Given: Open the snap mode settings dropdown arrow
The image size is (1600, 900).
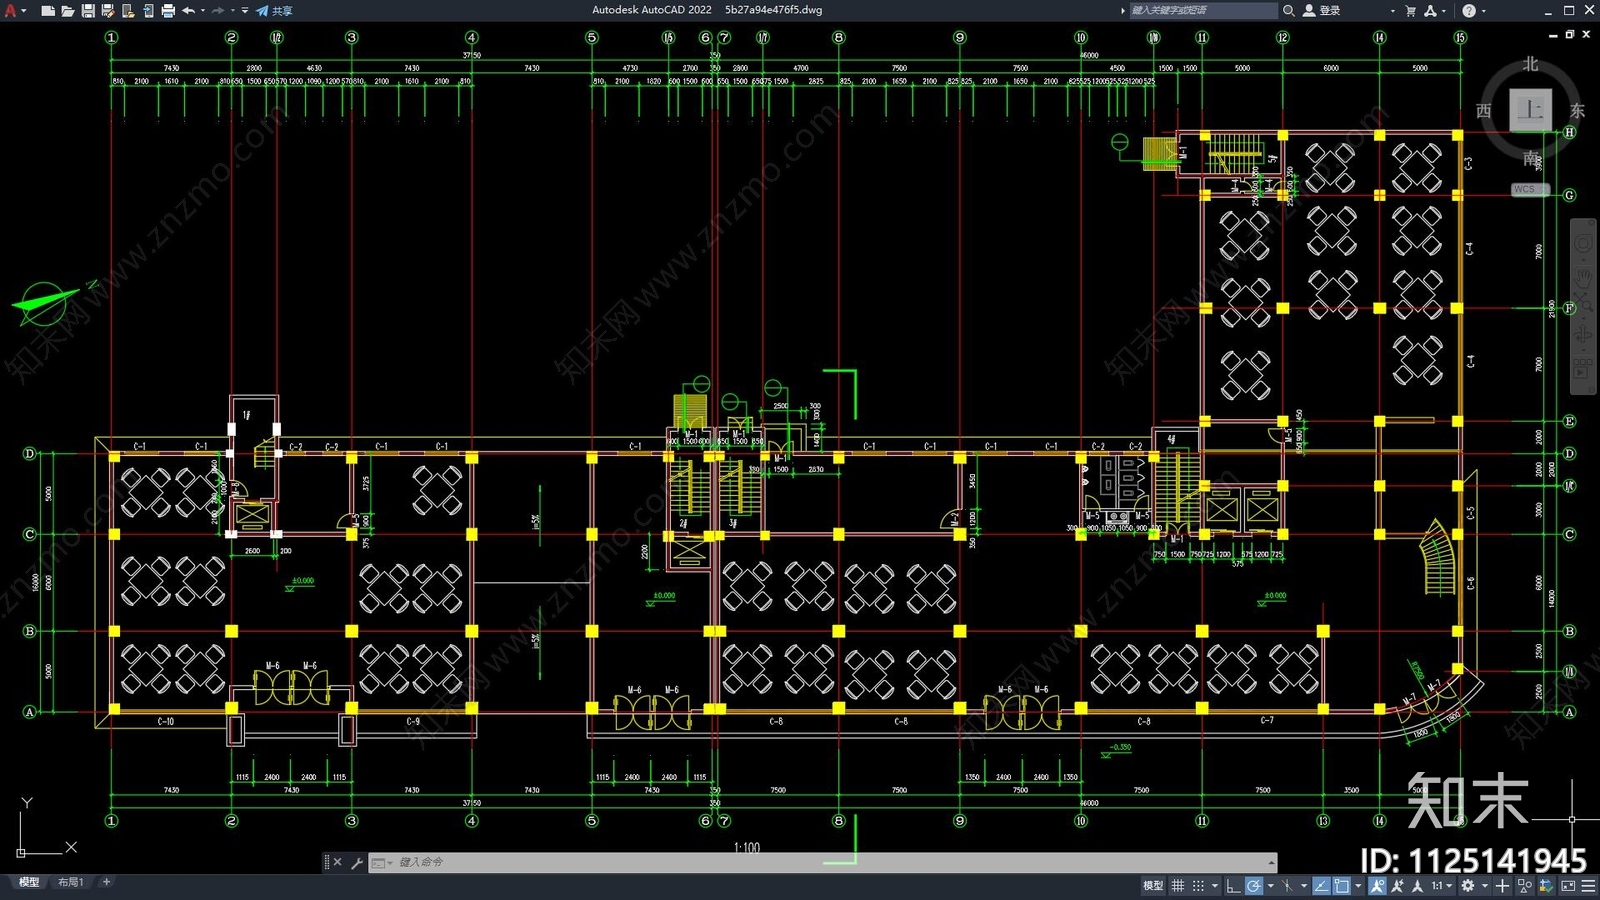Looking at the screenshot, I should (1215, 886).
